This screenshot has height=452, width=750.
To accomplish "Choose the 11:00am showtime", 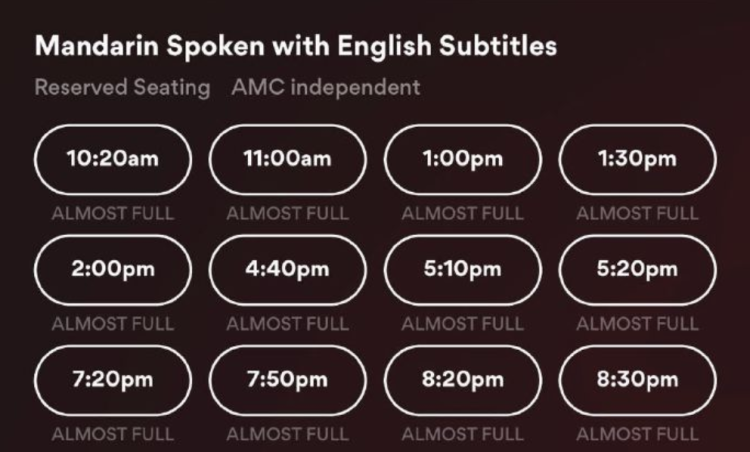I will [287, 159].
